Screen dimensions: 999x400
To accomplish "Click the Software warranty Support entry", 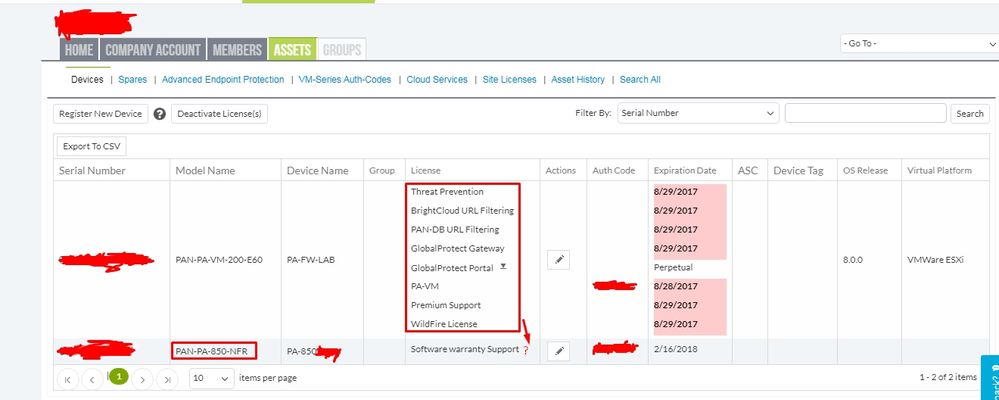I will coord(464,349).
